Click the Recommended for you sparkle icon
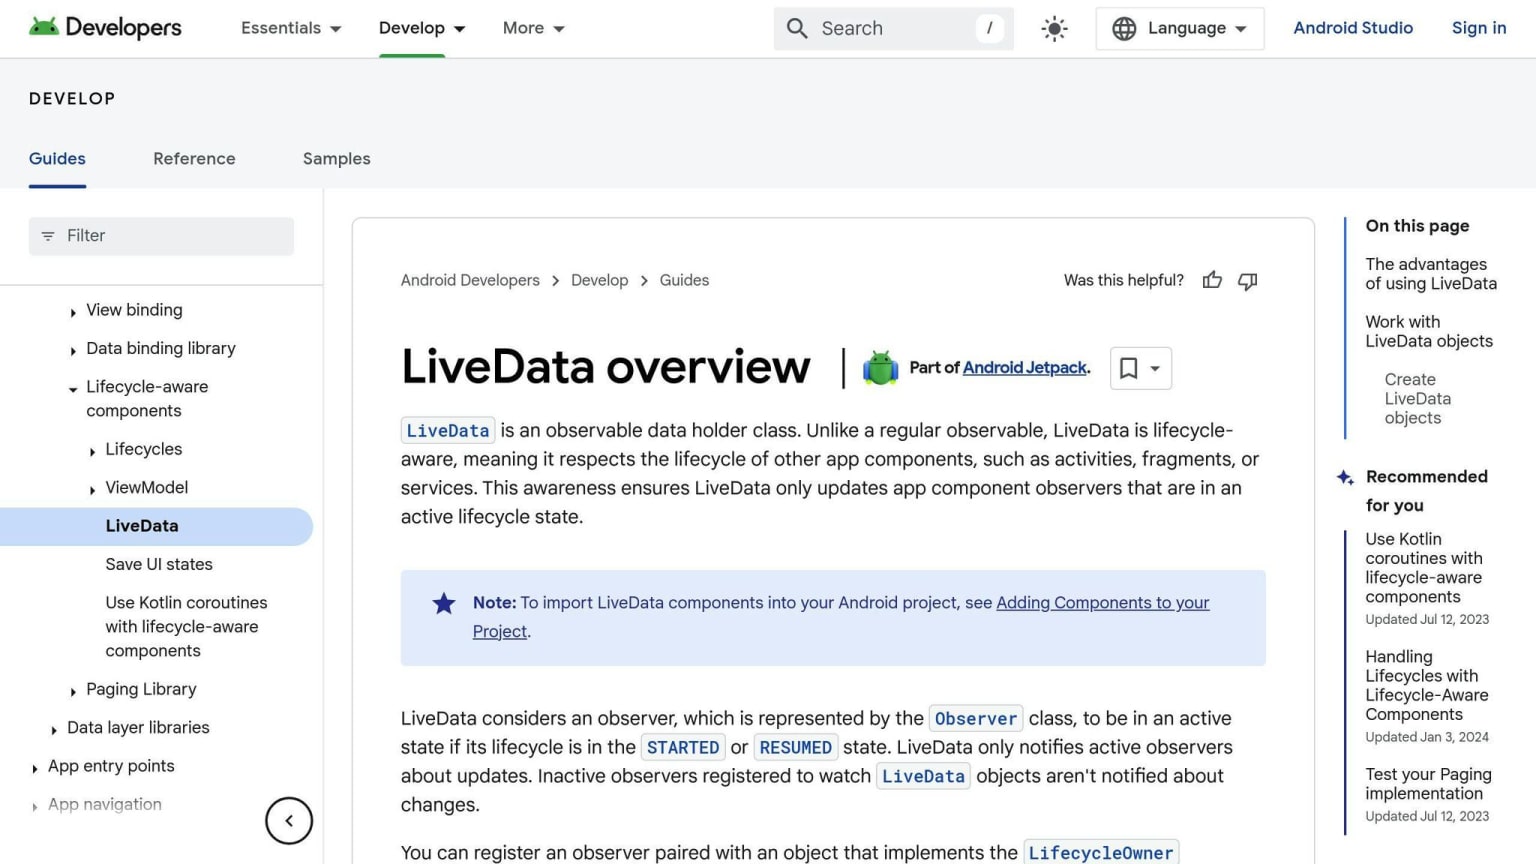 1346,477
